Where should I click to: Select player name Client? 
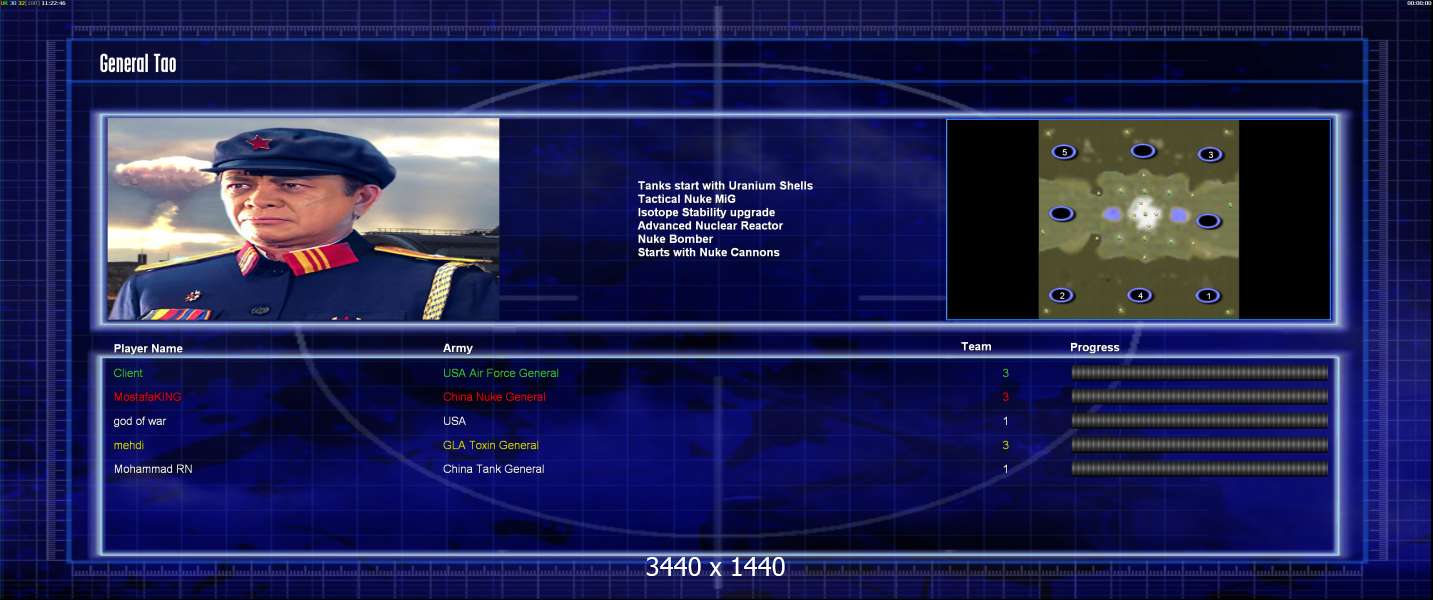coord(128,373)
